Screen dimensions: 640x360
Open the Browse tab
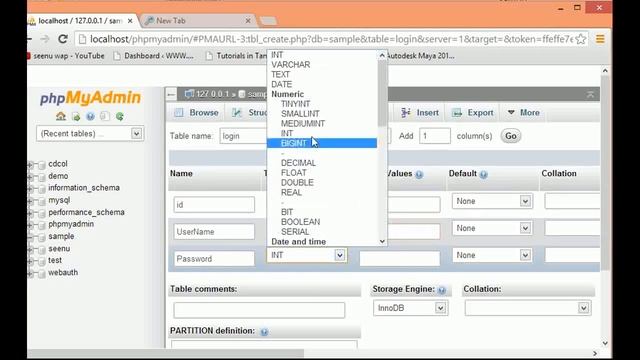(x=197, y=113)
